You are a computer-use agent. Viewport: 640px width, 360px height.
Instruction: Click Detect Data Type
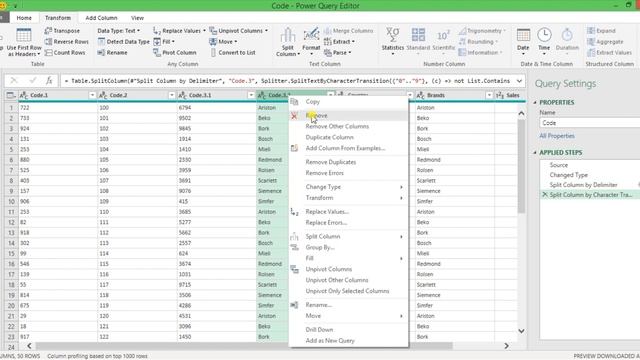(x=124, y=42)
